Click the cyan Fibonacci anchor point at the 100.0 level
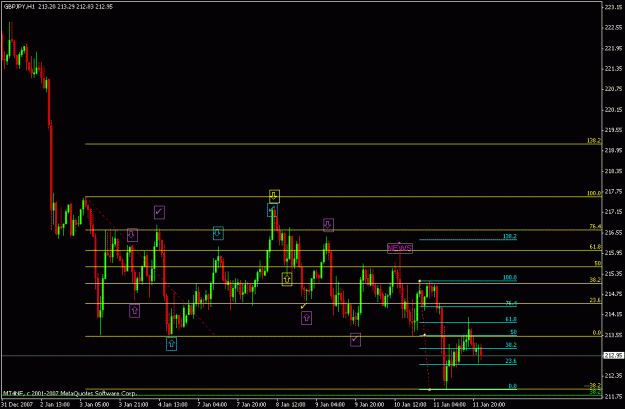 pos(419,281)
